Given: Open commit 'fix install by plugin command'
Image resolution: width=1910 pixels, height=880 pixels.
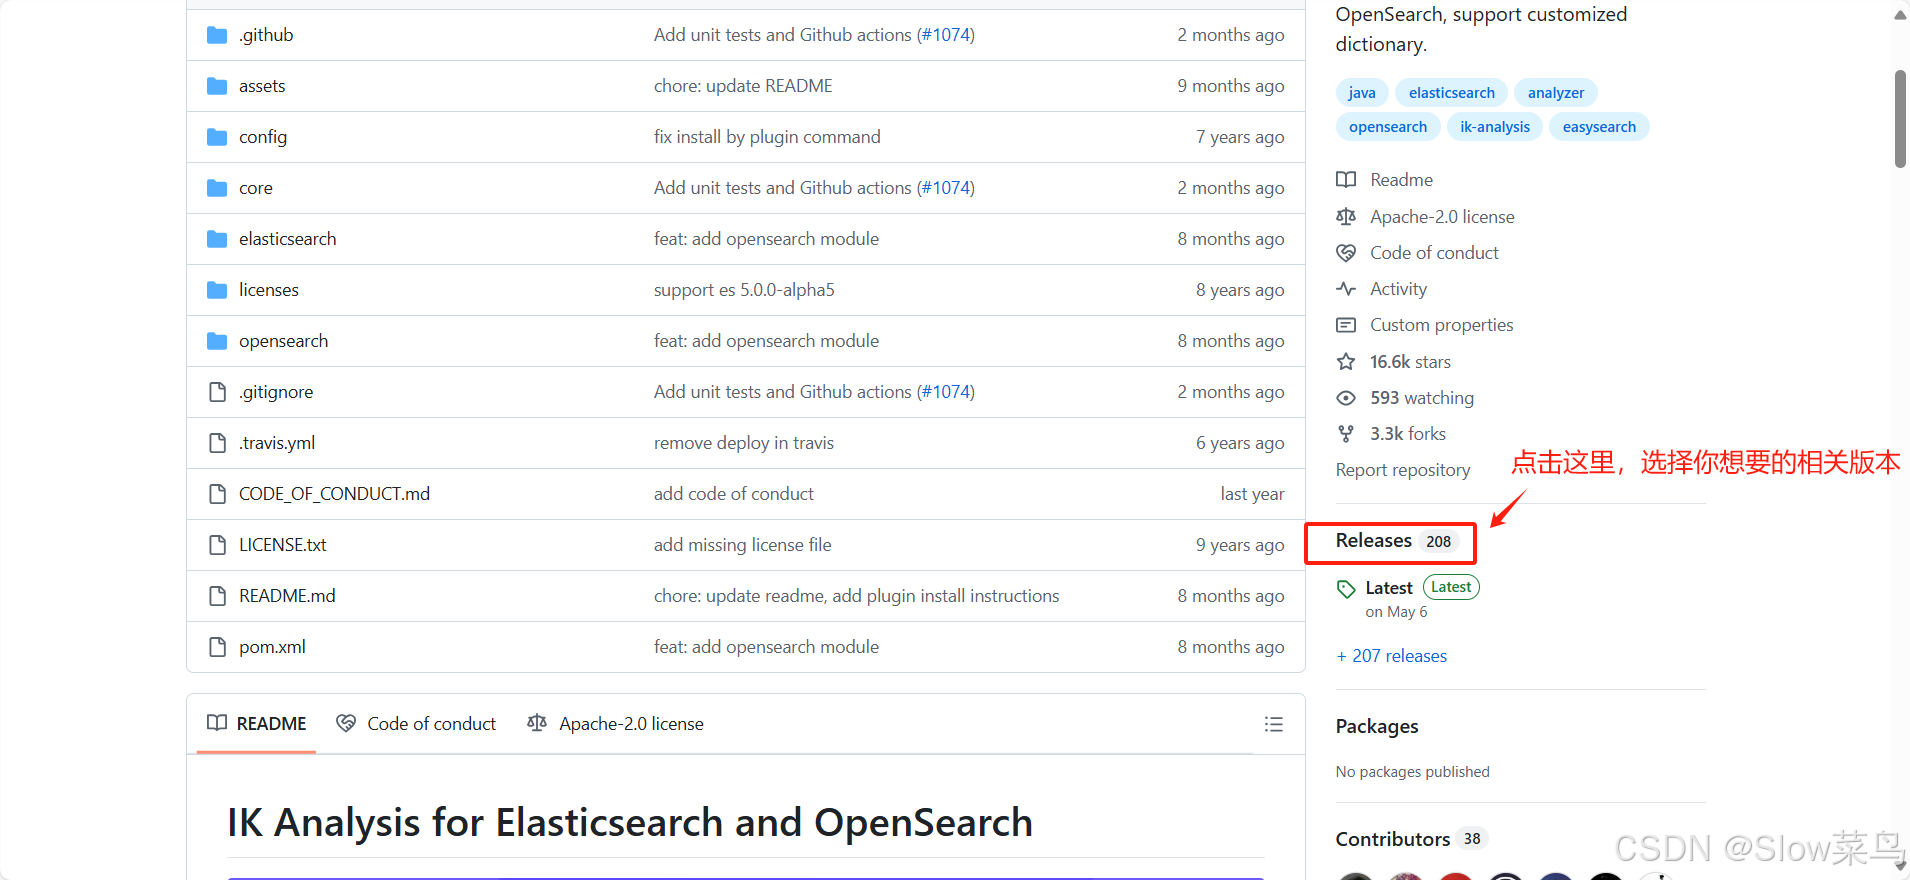Looking at the screenshot, I should tap(767, 137).
